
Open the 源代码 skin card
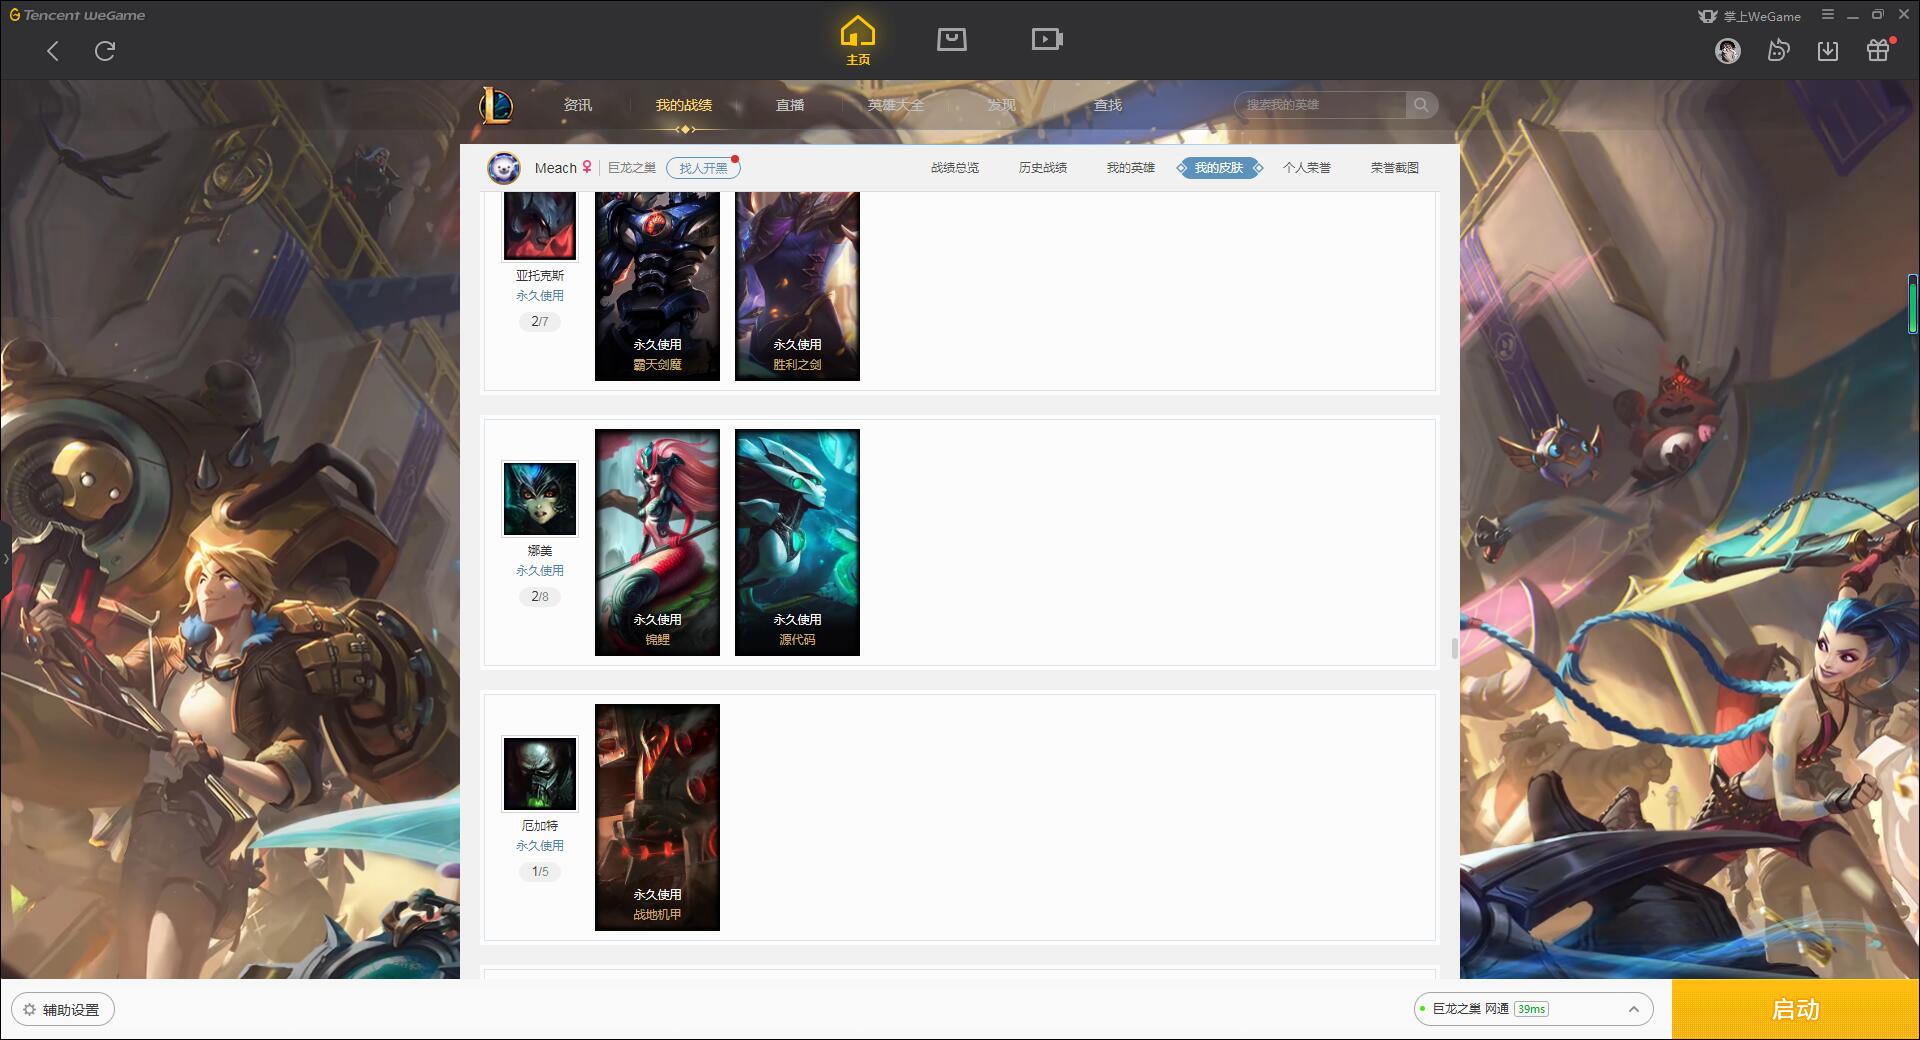pos(797,542)
